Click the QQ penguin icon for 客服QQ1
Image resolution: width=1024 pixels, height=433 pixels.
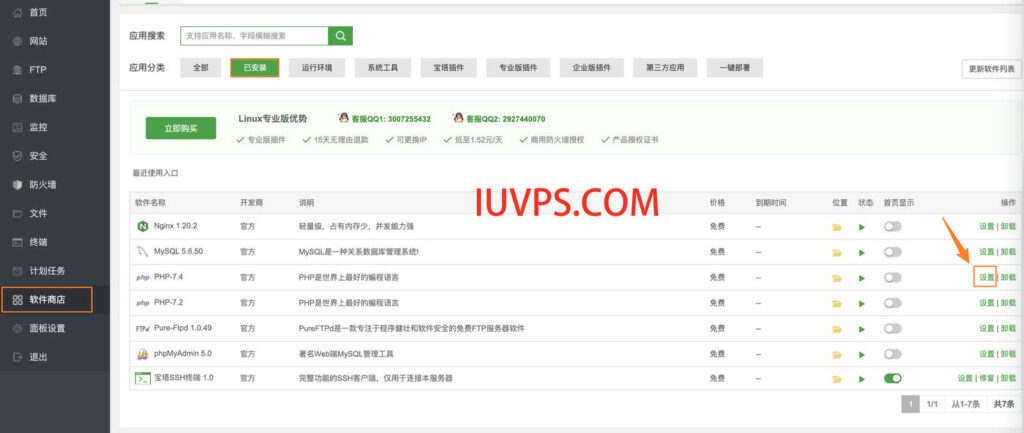point(343,118)
